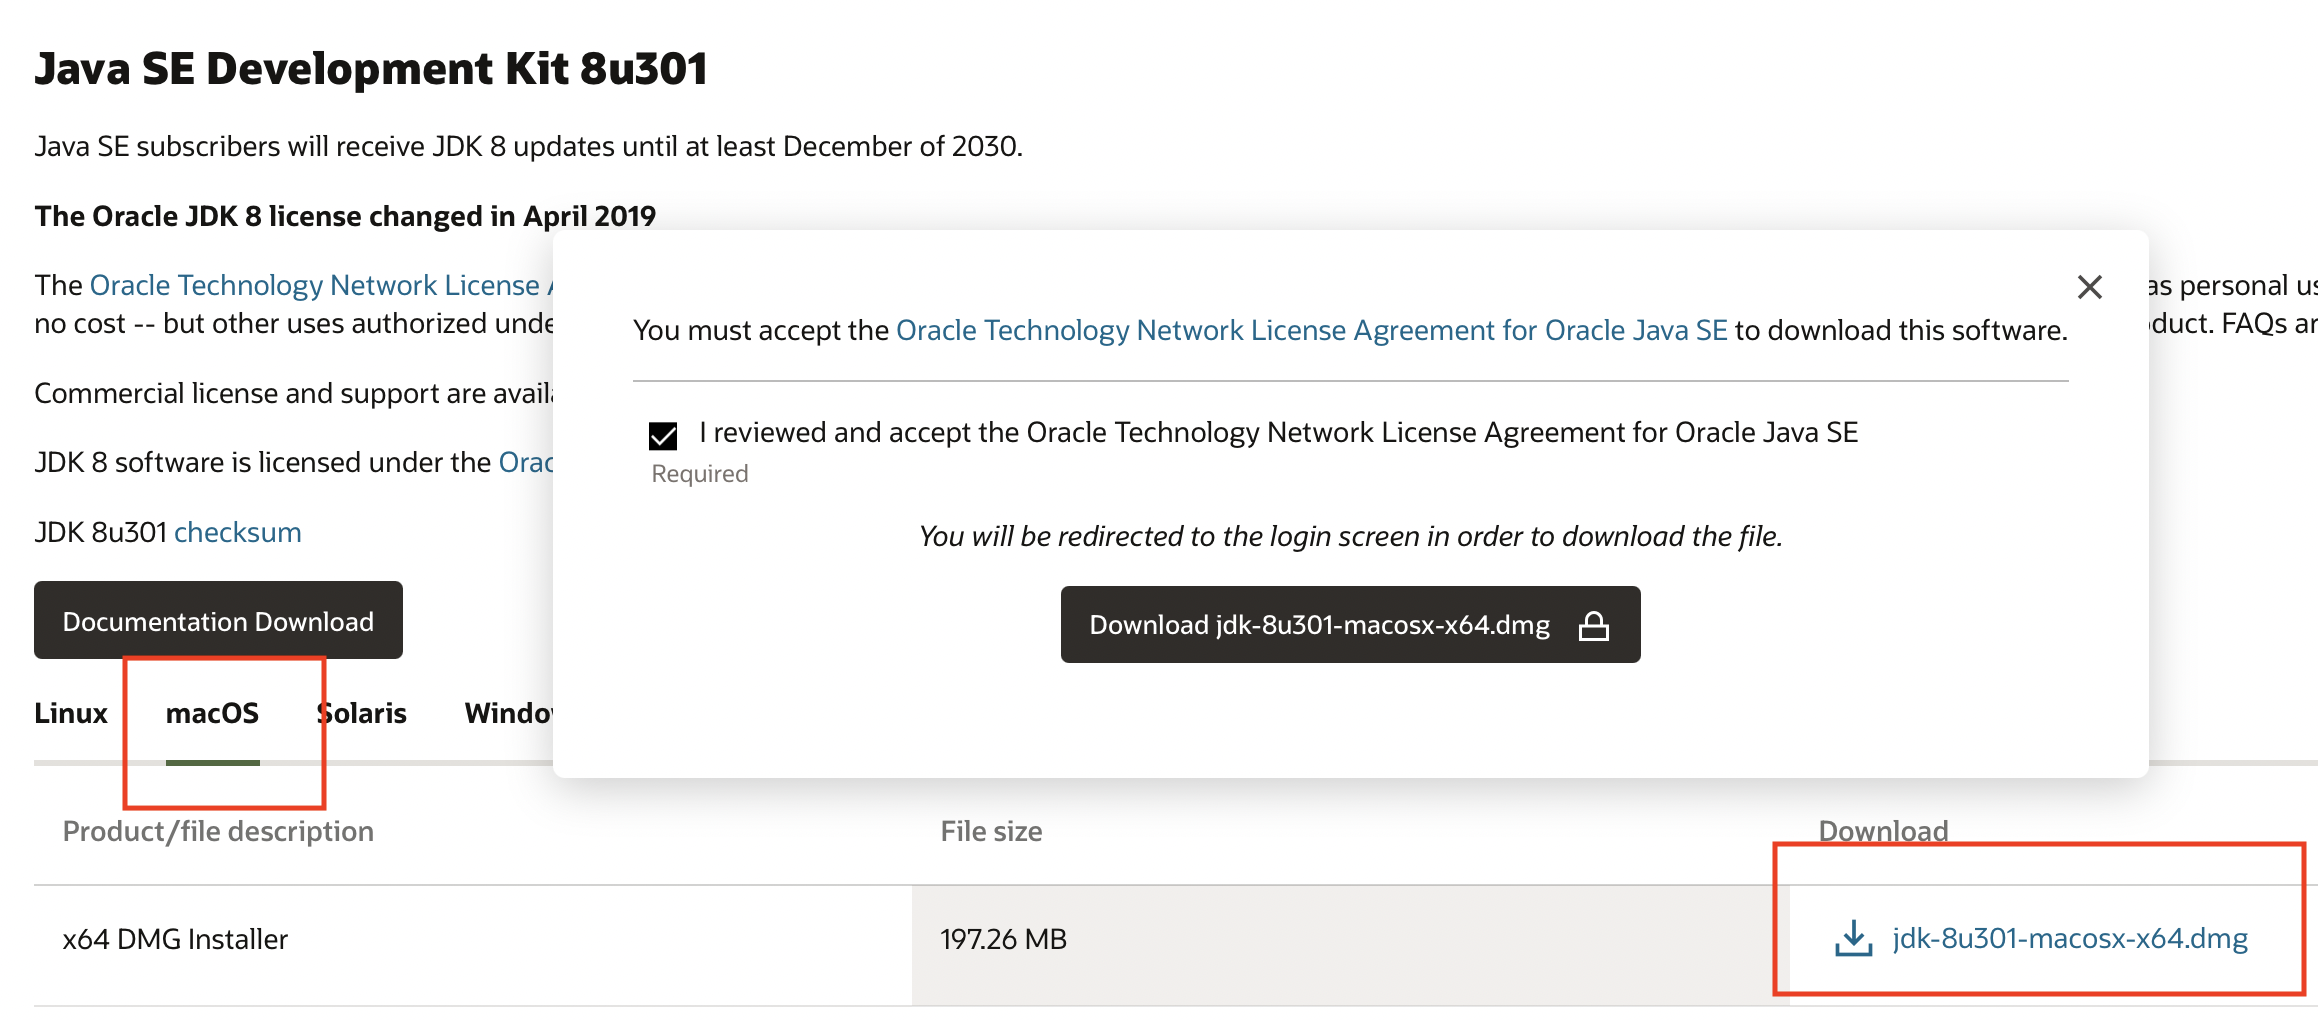Viewport: 2318px width, 1020px height.
Task: Click the download arrow icon beside the dmg link
Action: pos(1853,938)
